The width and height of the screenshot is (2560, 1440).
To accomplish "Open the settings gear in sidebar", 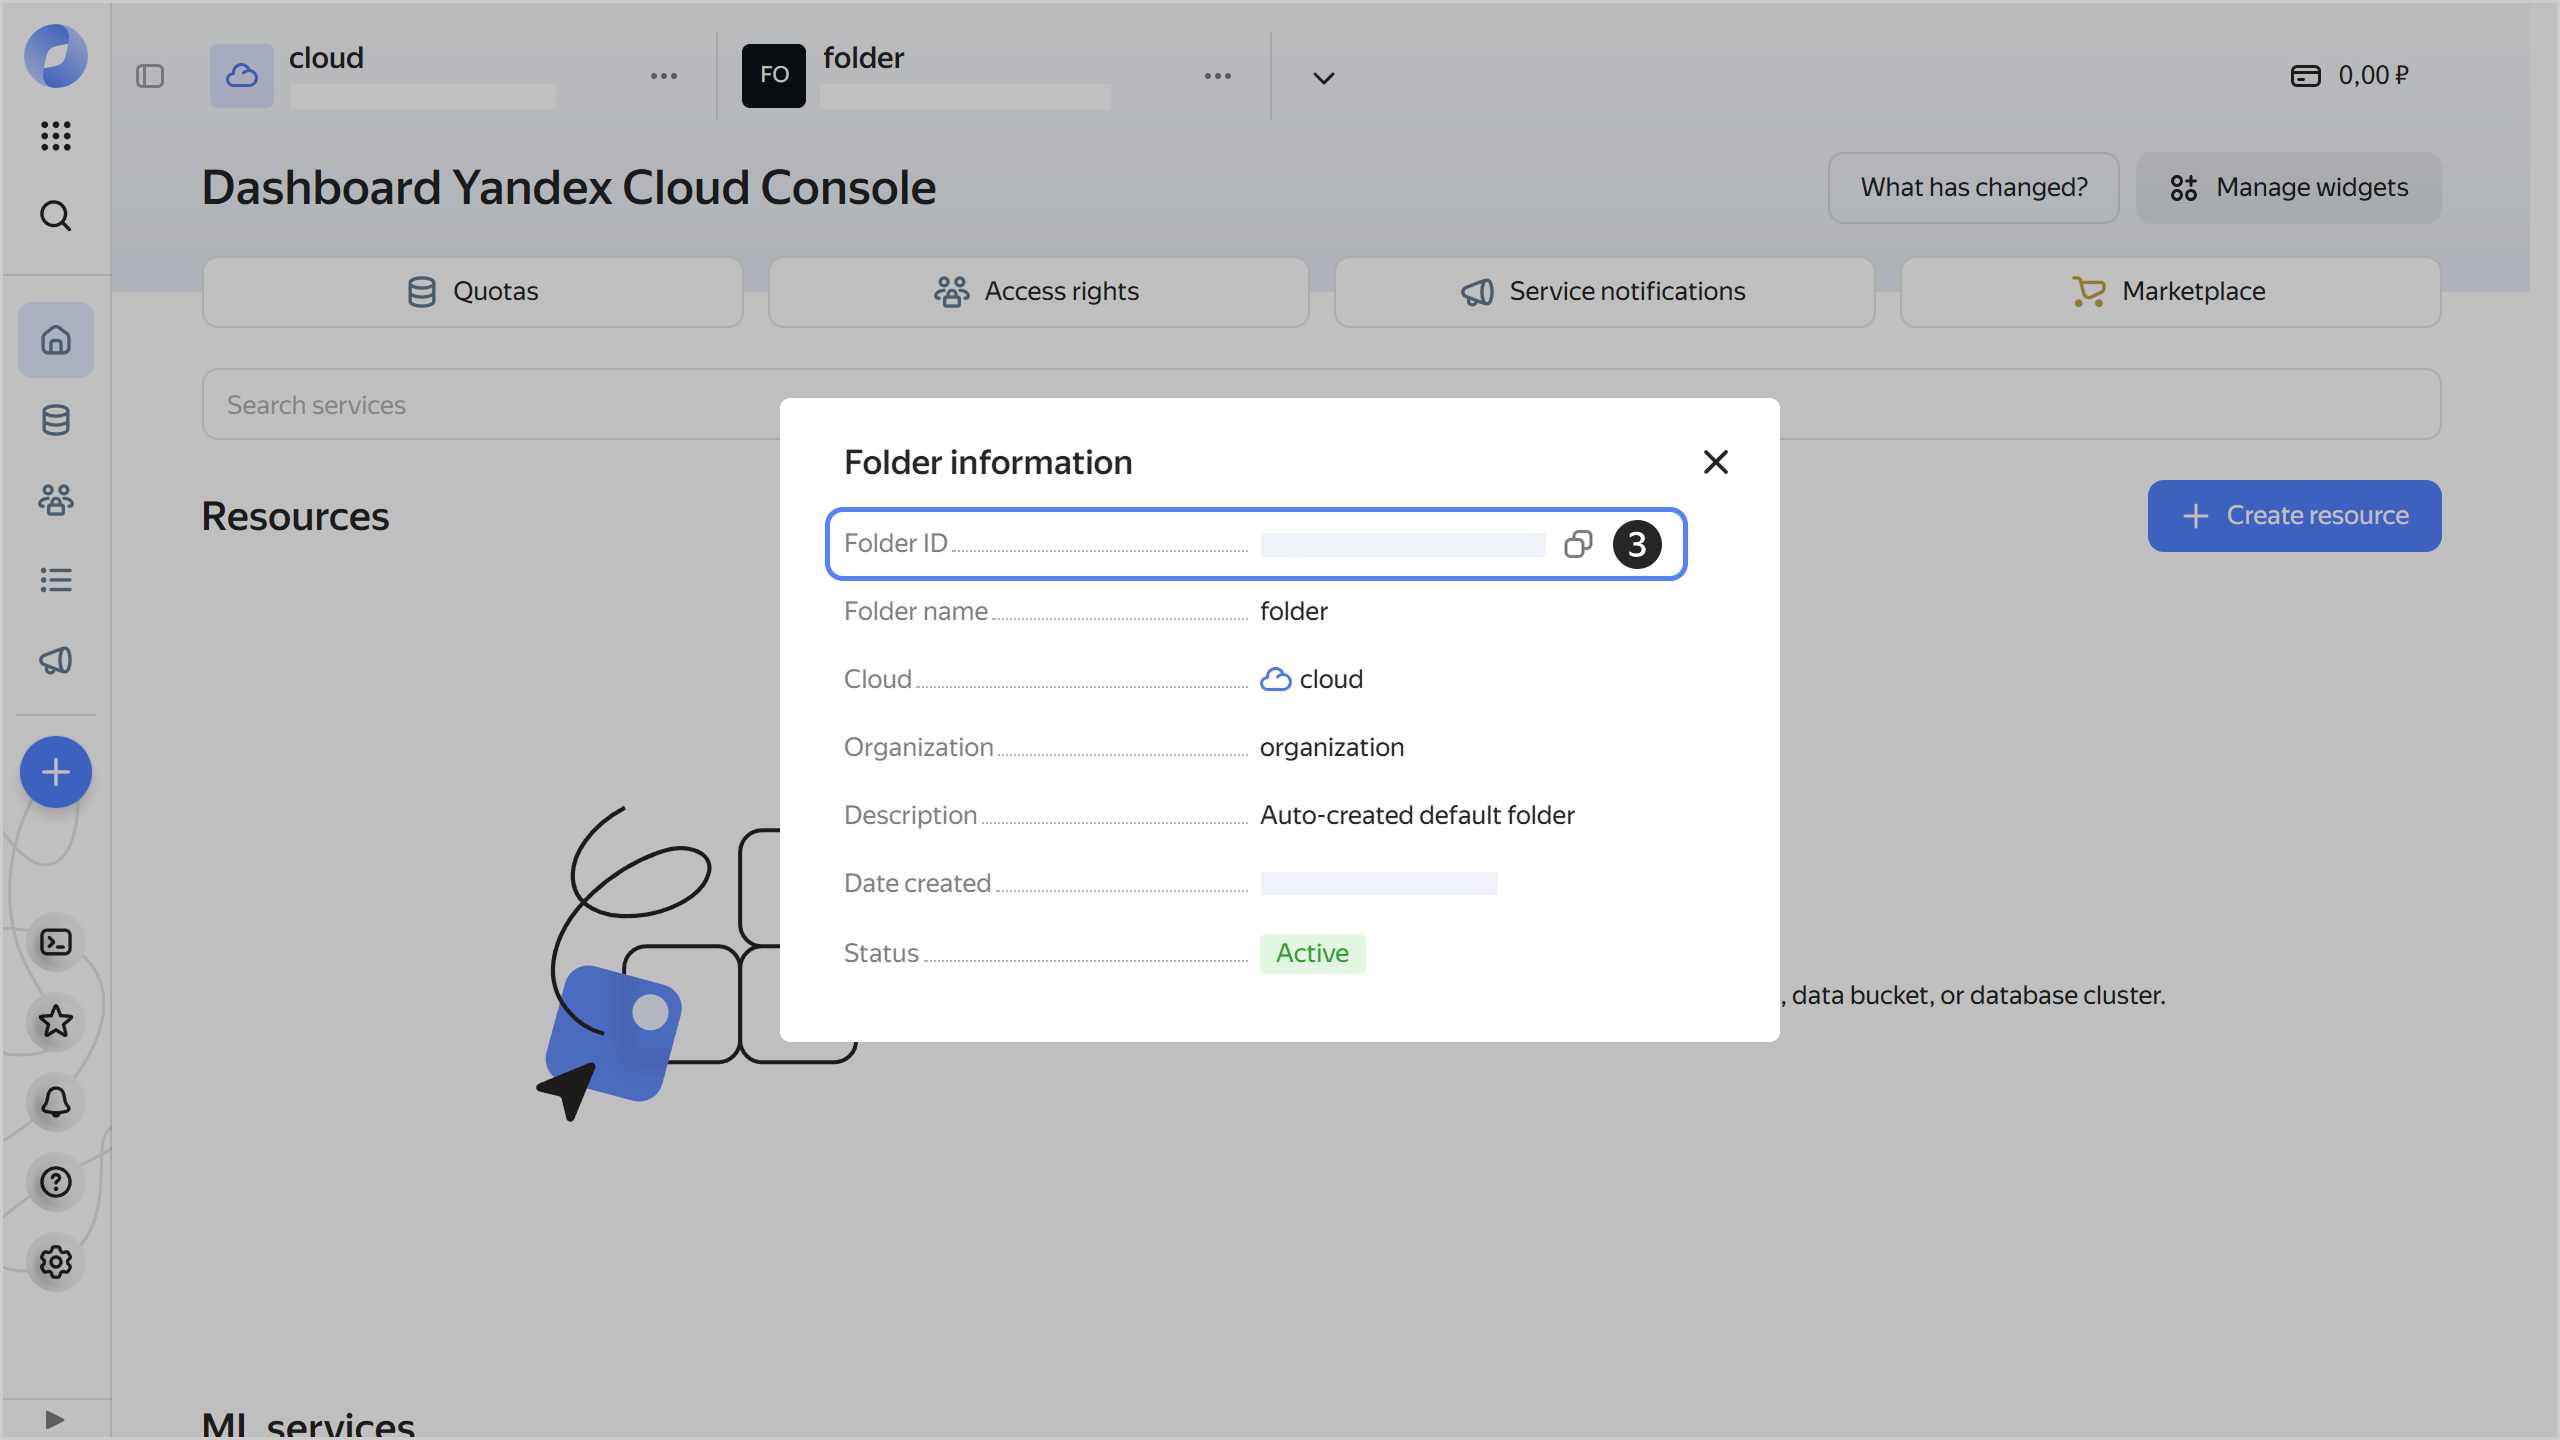I will point(55,1262).
